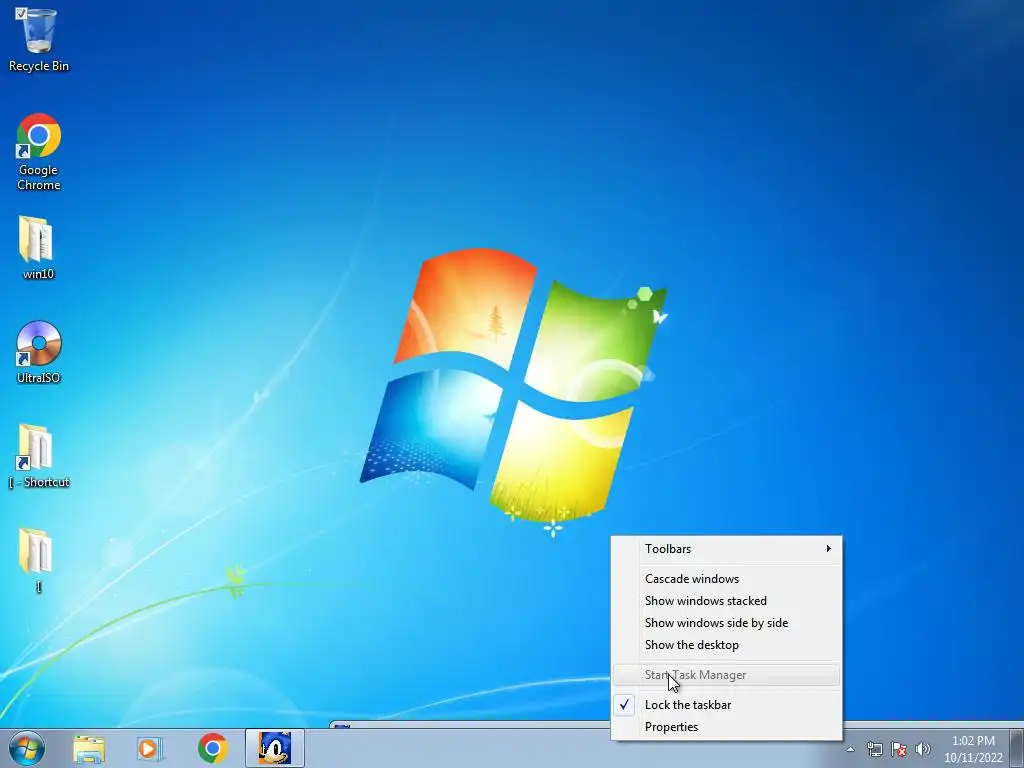Open taskbar Properties from menu
This screenshot has width=1024, height=768.
[x=726, y=728]
